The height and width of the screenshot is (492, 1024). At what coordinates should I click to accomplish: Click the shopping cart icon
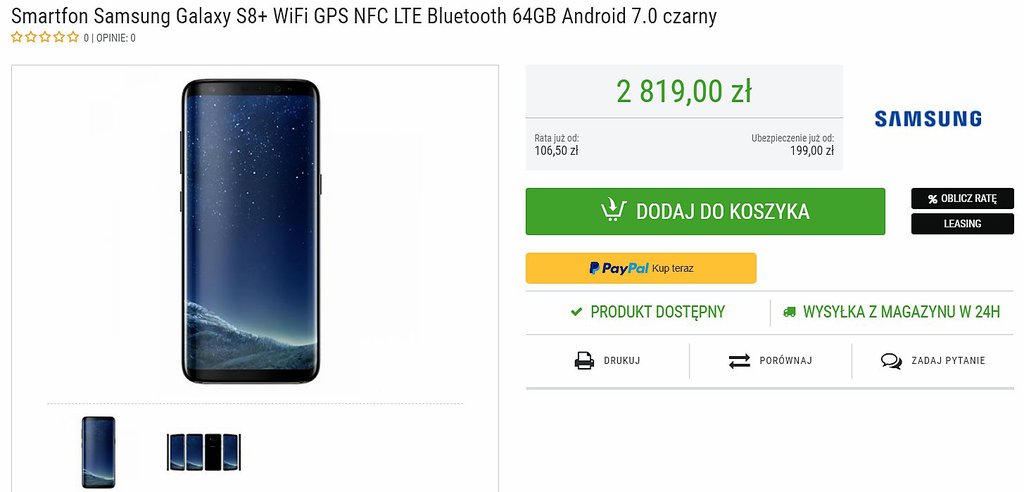613,210
